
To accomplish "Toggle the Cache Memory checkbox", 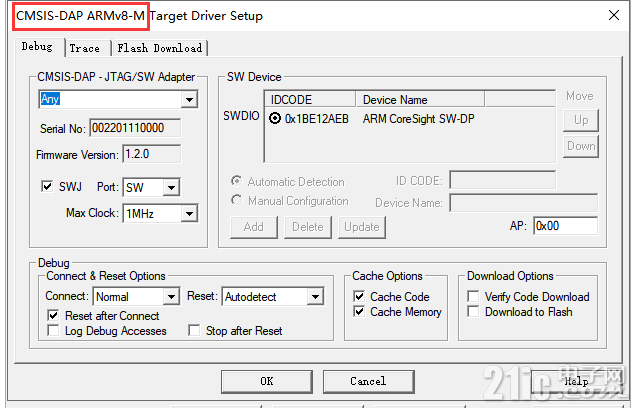I will 359,312.
